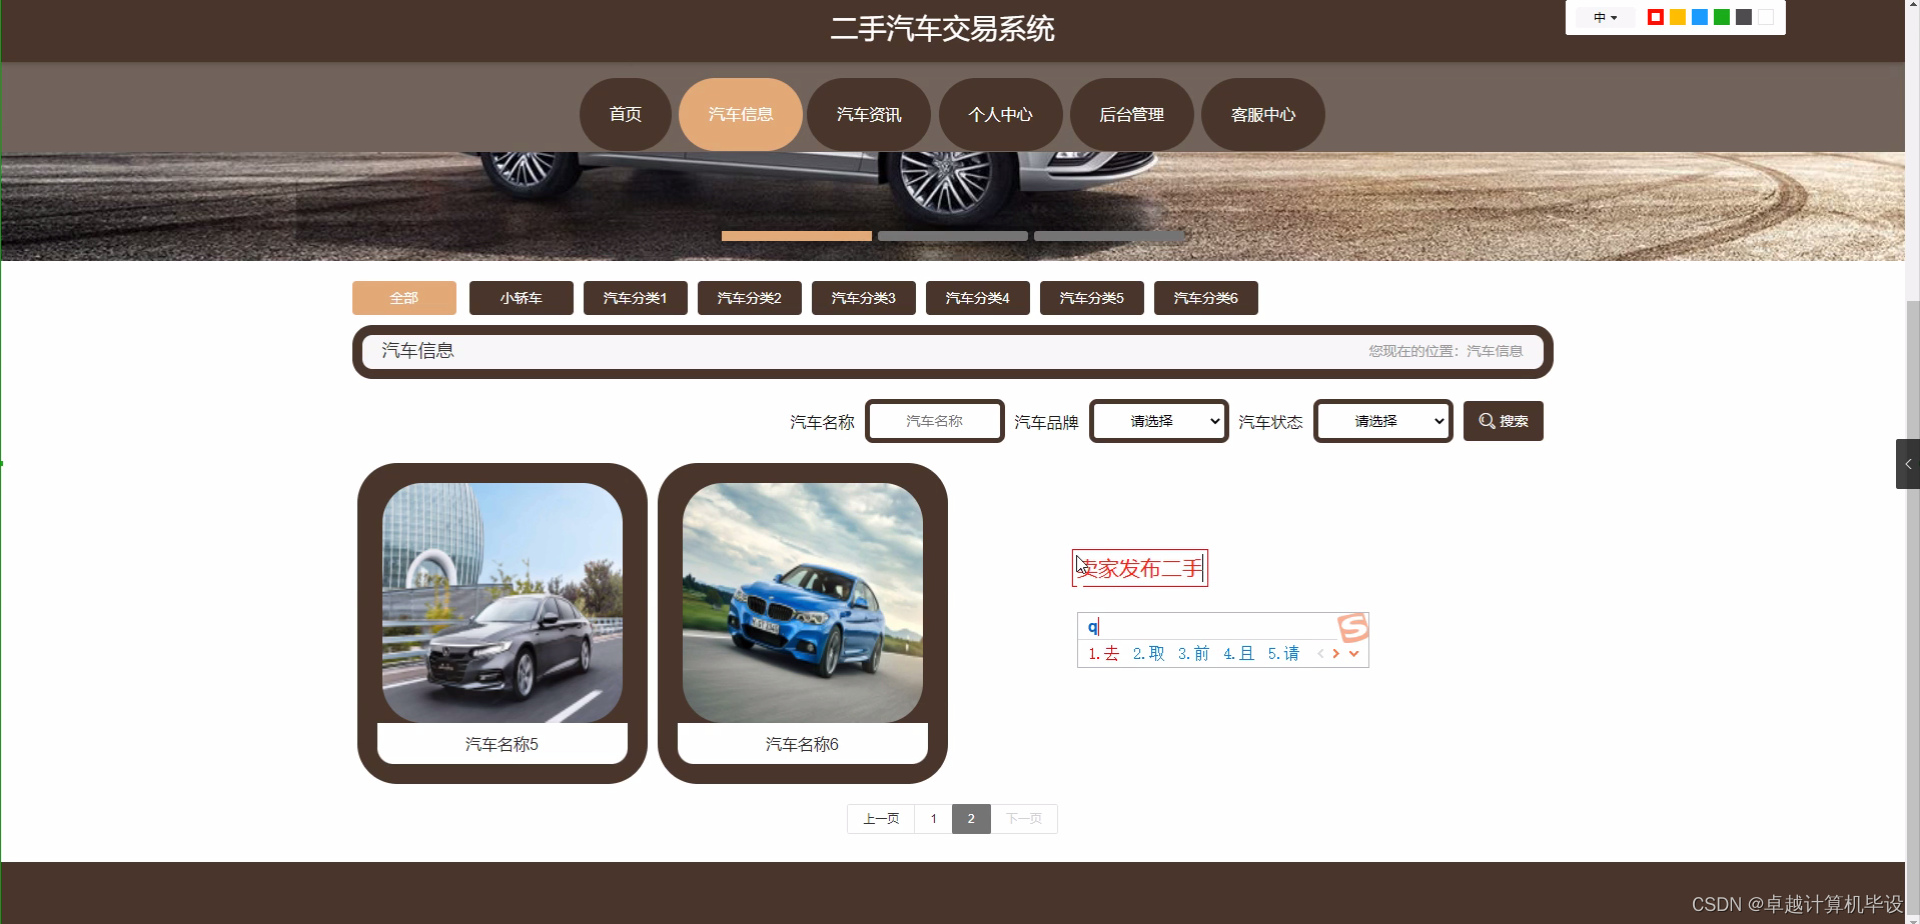Click the next candidate page arrow in IME
1920x924 pixels.
[1336, 653]
